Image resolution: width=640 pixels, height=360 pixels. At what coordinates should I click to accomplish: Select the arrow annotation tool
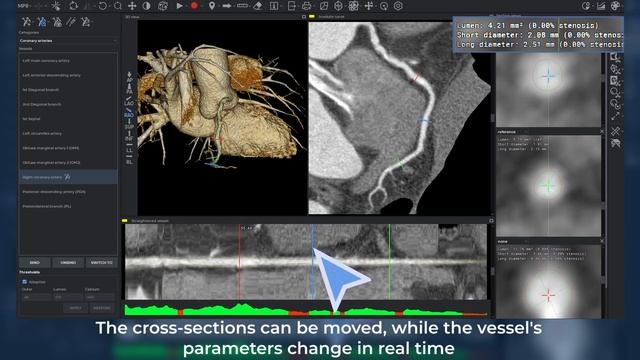(227, 6)
